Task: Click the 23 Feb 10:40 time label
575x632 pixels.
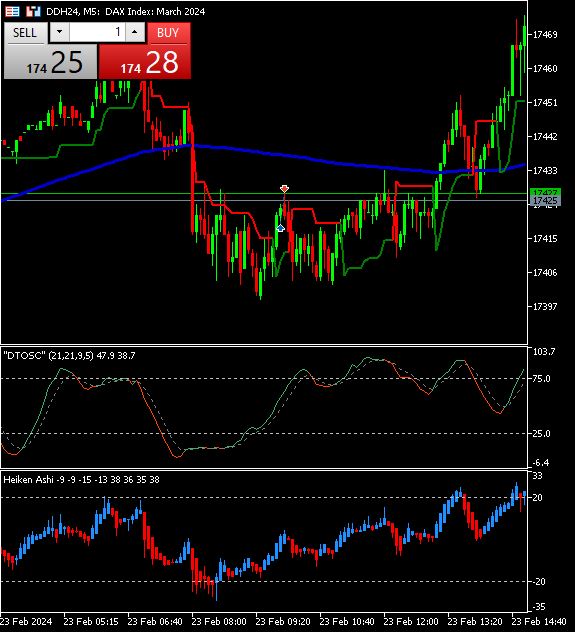Action: click(347, 622)
